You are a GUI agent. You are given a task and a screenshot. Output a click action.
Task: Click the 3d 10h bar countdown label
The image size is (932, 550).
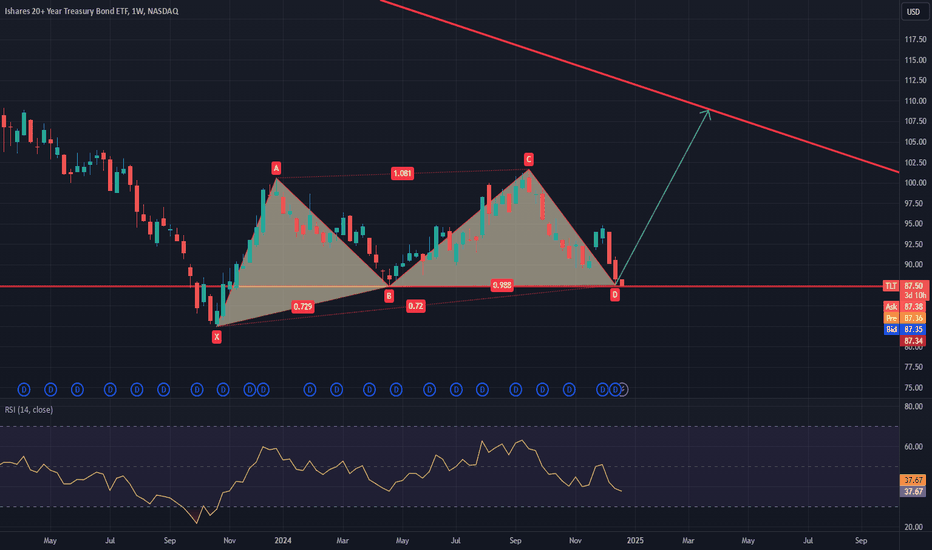pos(915,295)
